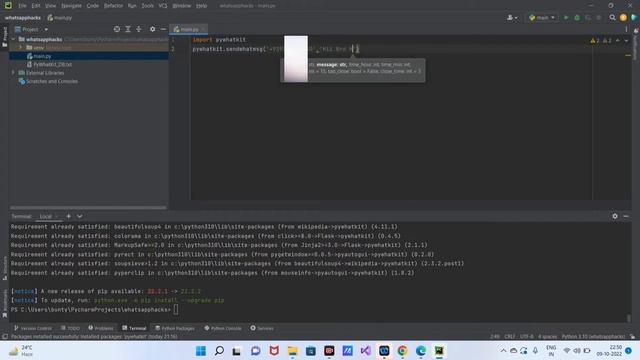Go to previous highlighted problem arrow
Image resolution: width=640 pixels, height=360 pixels.
click(x=618, y=40)
